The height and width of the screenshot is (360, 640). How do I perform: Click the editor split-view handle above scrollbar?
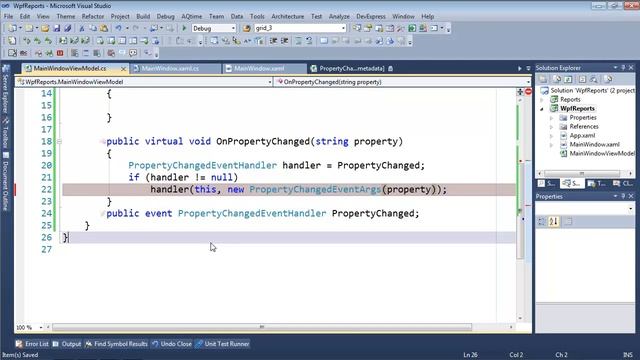tap(520, 92)
